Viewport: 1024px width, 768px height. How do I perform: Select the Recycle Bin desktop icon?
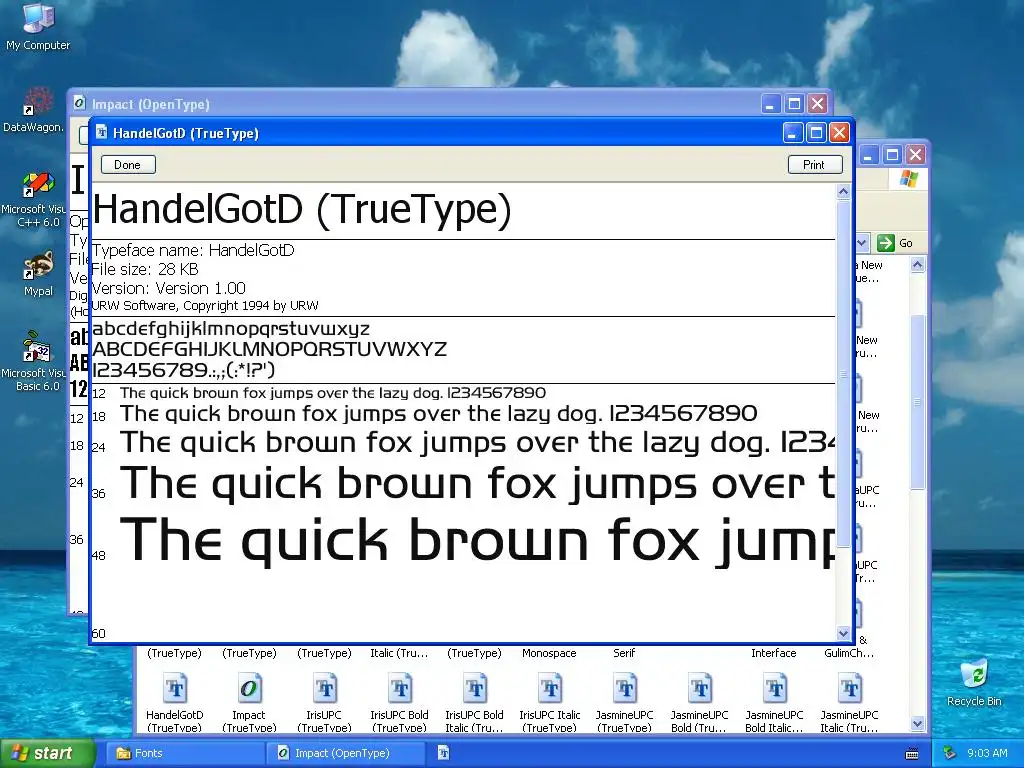click(974, 682)
